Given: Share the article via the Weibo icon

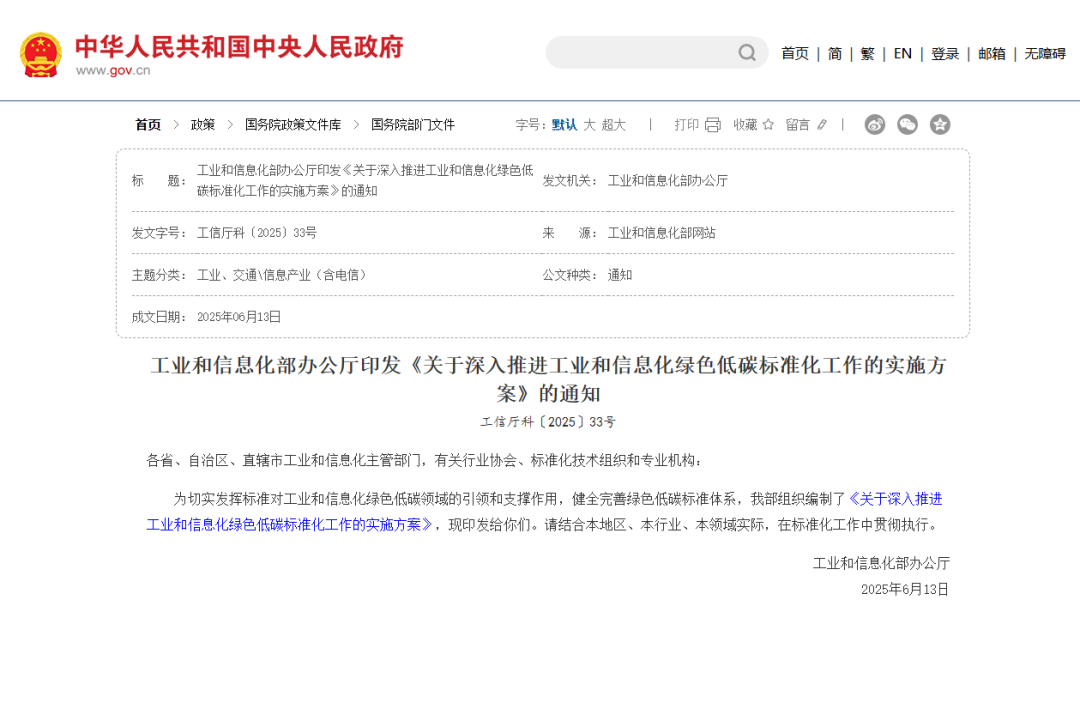Looking at the screenshot, I should 876,124.
